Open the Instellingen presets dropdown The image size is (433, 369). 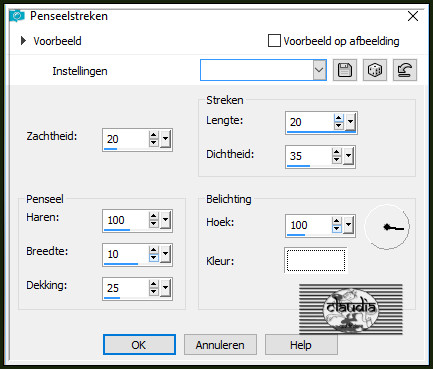[x=319, y=70]
